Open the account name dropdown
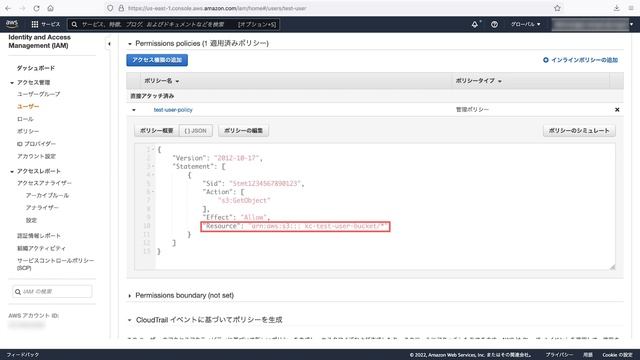 [x=593, y=24]
